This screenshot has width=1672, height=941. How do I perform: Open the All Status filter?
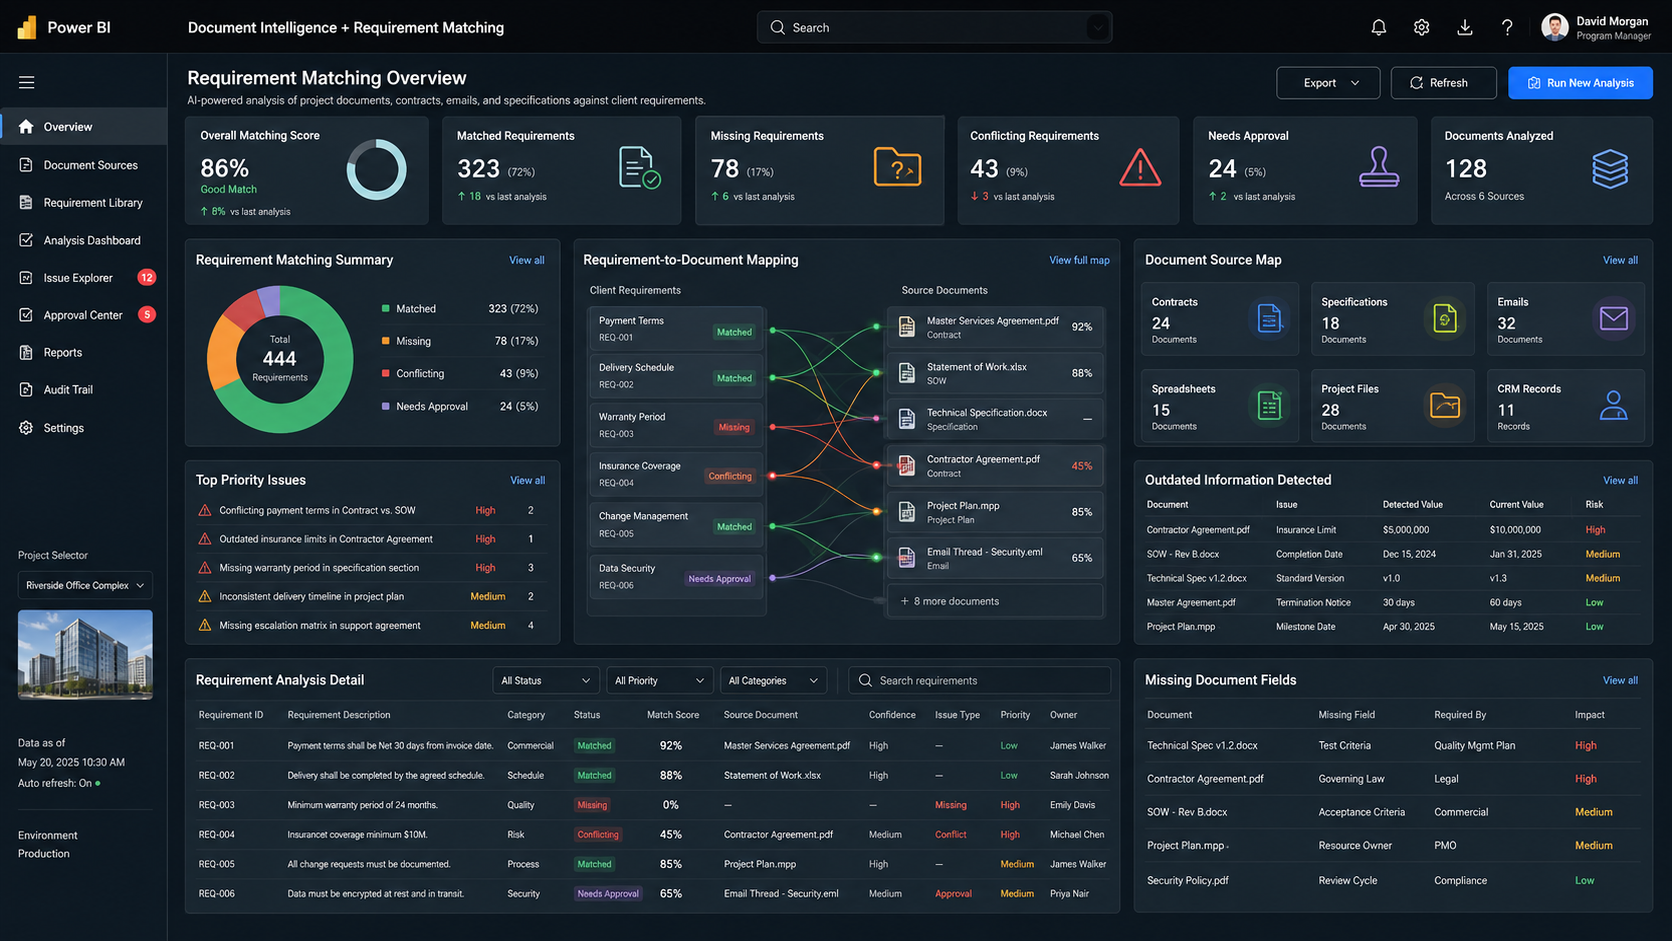click(x=546, y=681)
